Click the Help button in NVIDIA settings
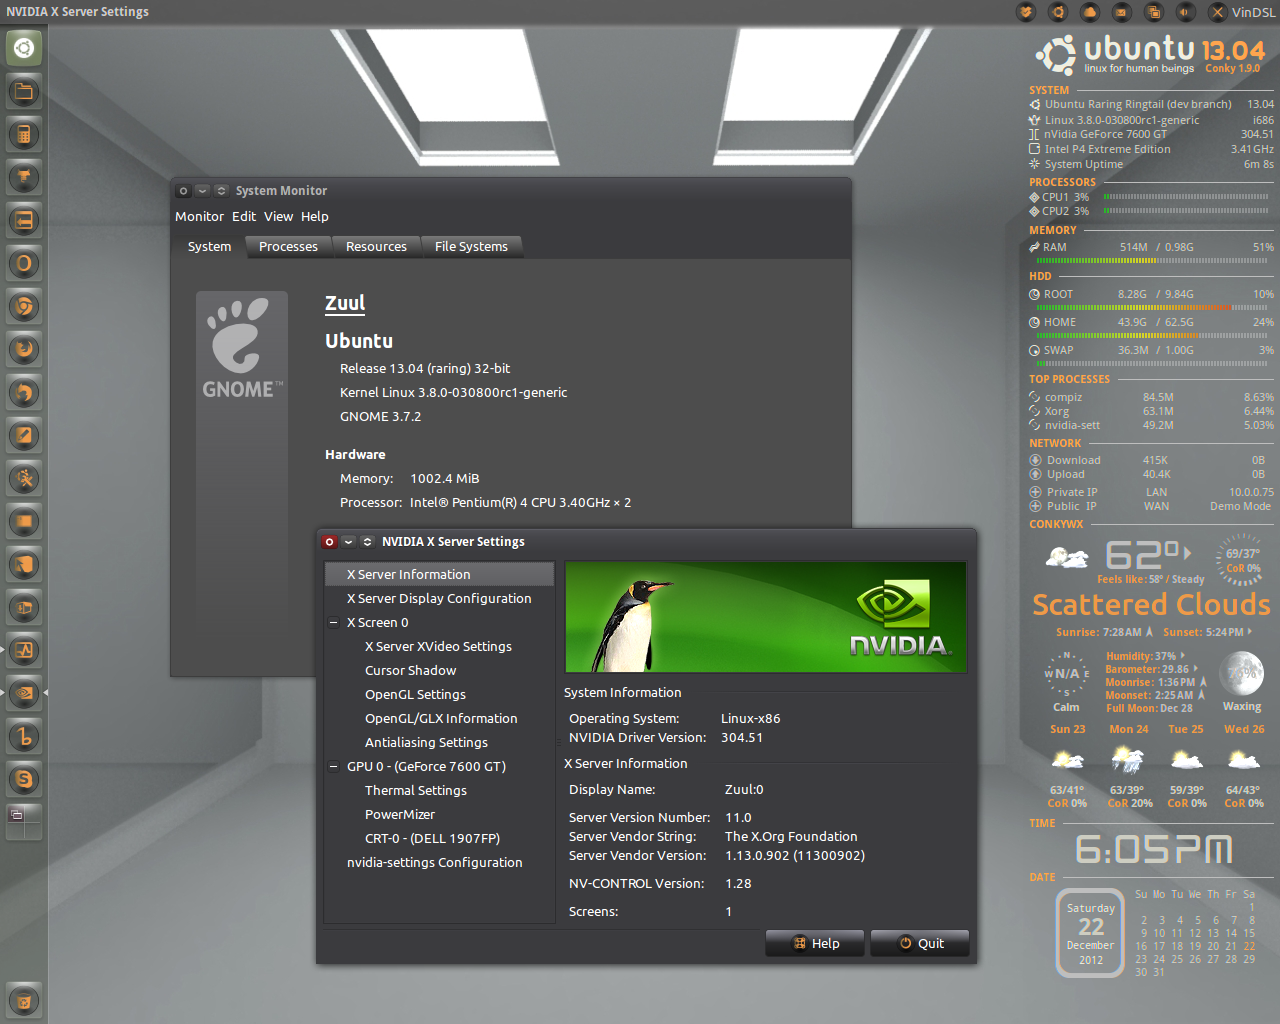Screen dimensions: 1280x1024 click(815, 943)
